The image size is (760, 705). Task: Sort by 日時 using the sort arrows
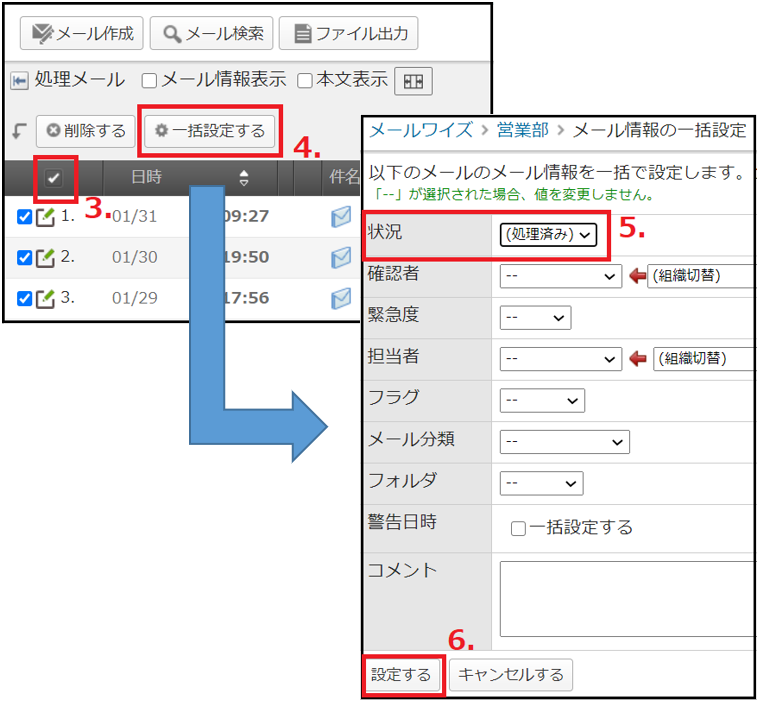(244, 178)
